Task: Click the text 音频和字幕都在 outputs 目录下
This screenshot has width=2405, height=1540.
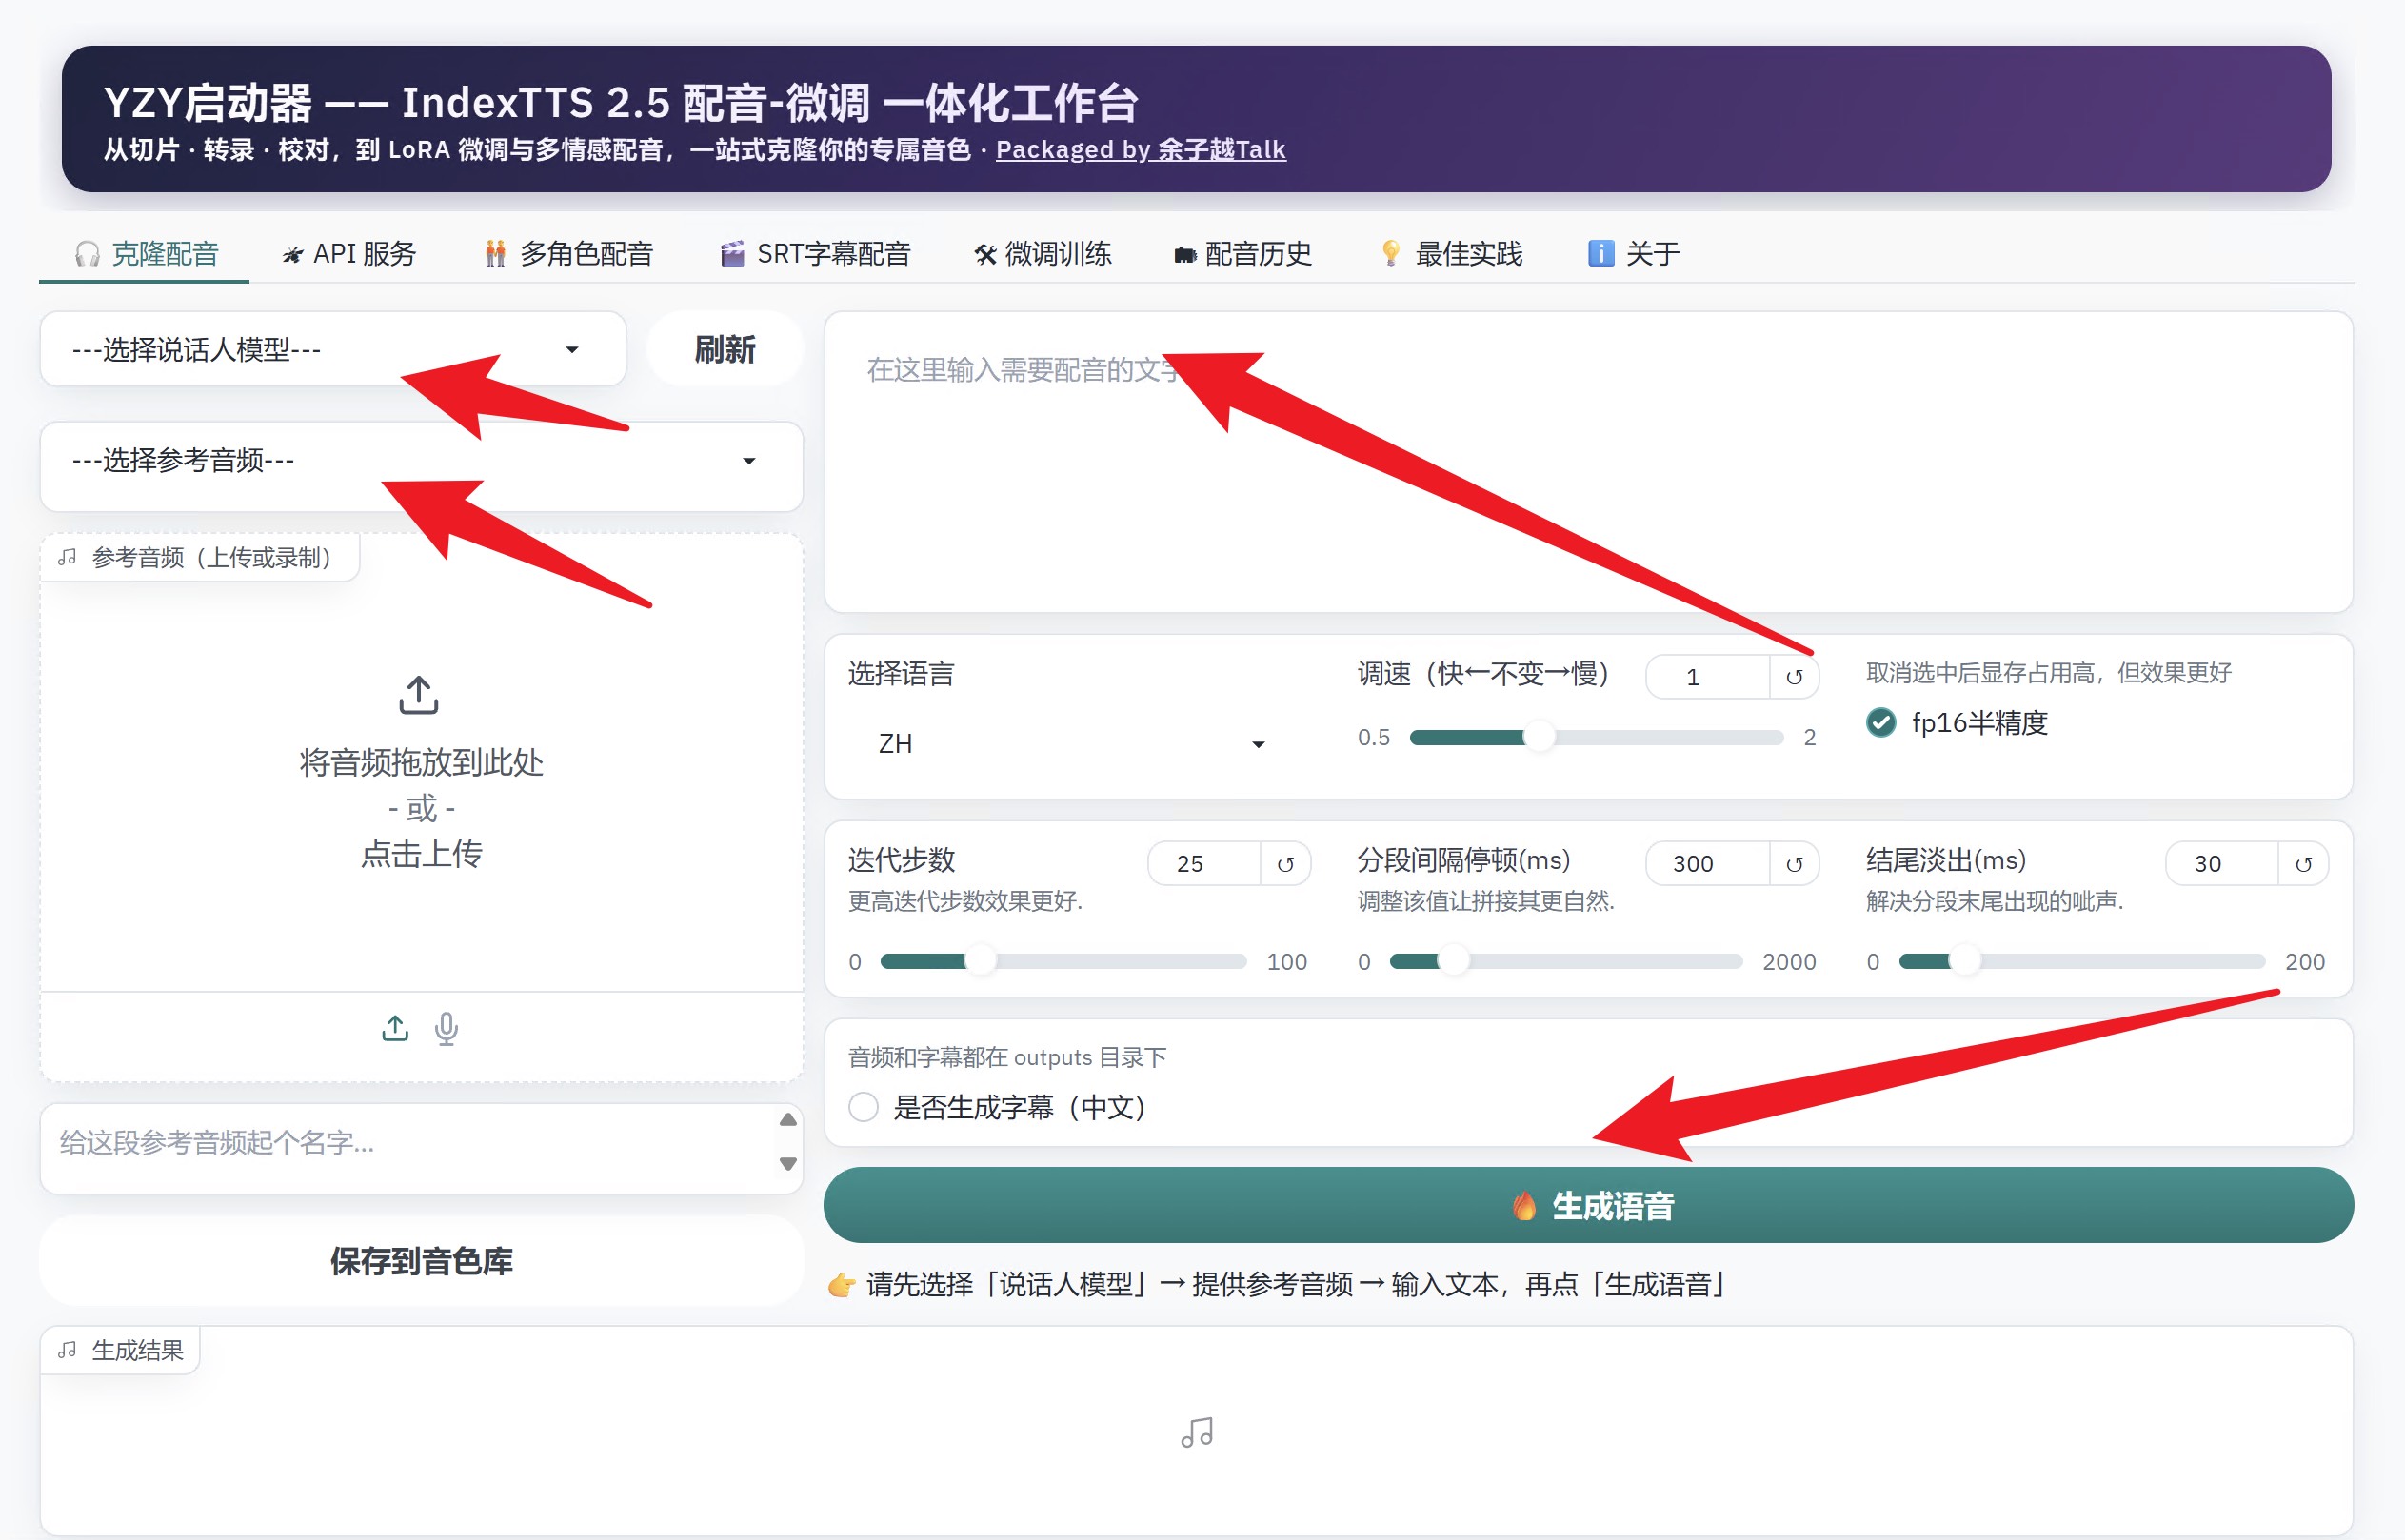Action: click(1007, 1058)
